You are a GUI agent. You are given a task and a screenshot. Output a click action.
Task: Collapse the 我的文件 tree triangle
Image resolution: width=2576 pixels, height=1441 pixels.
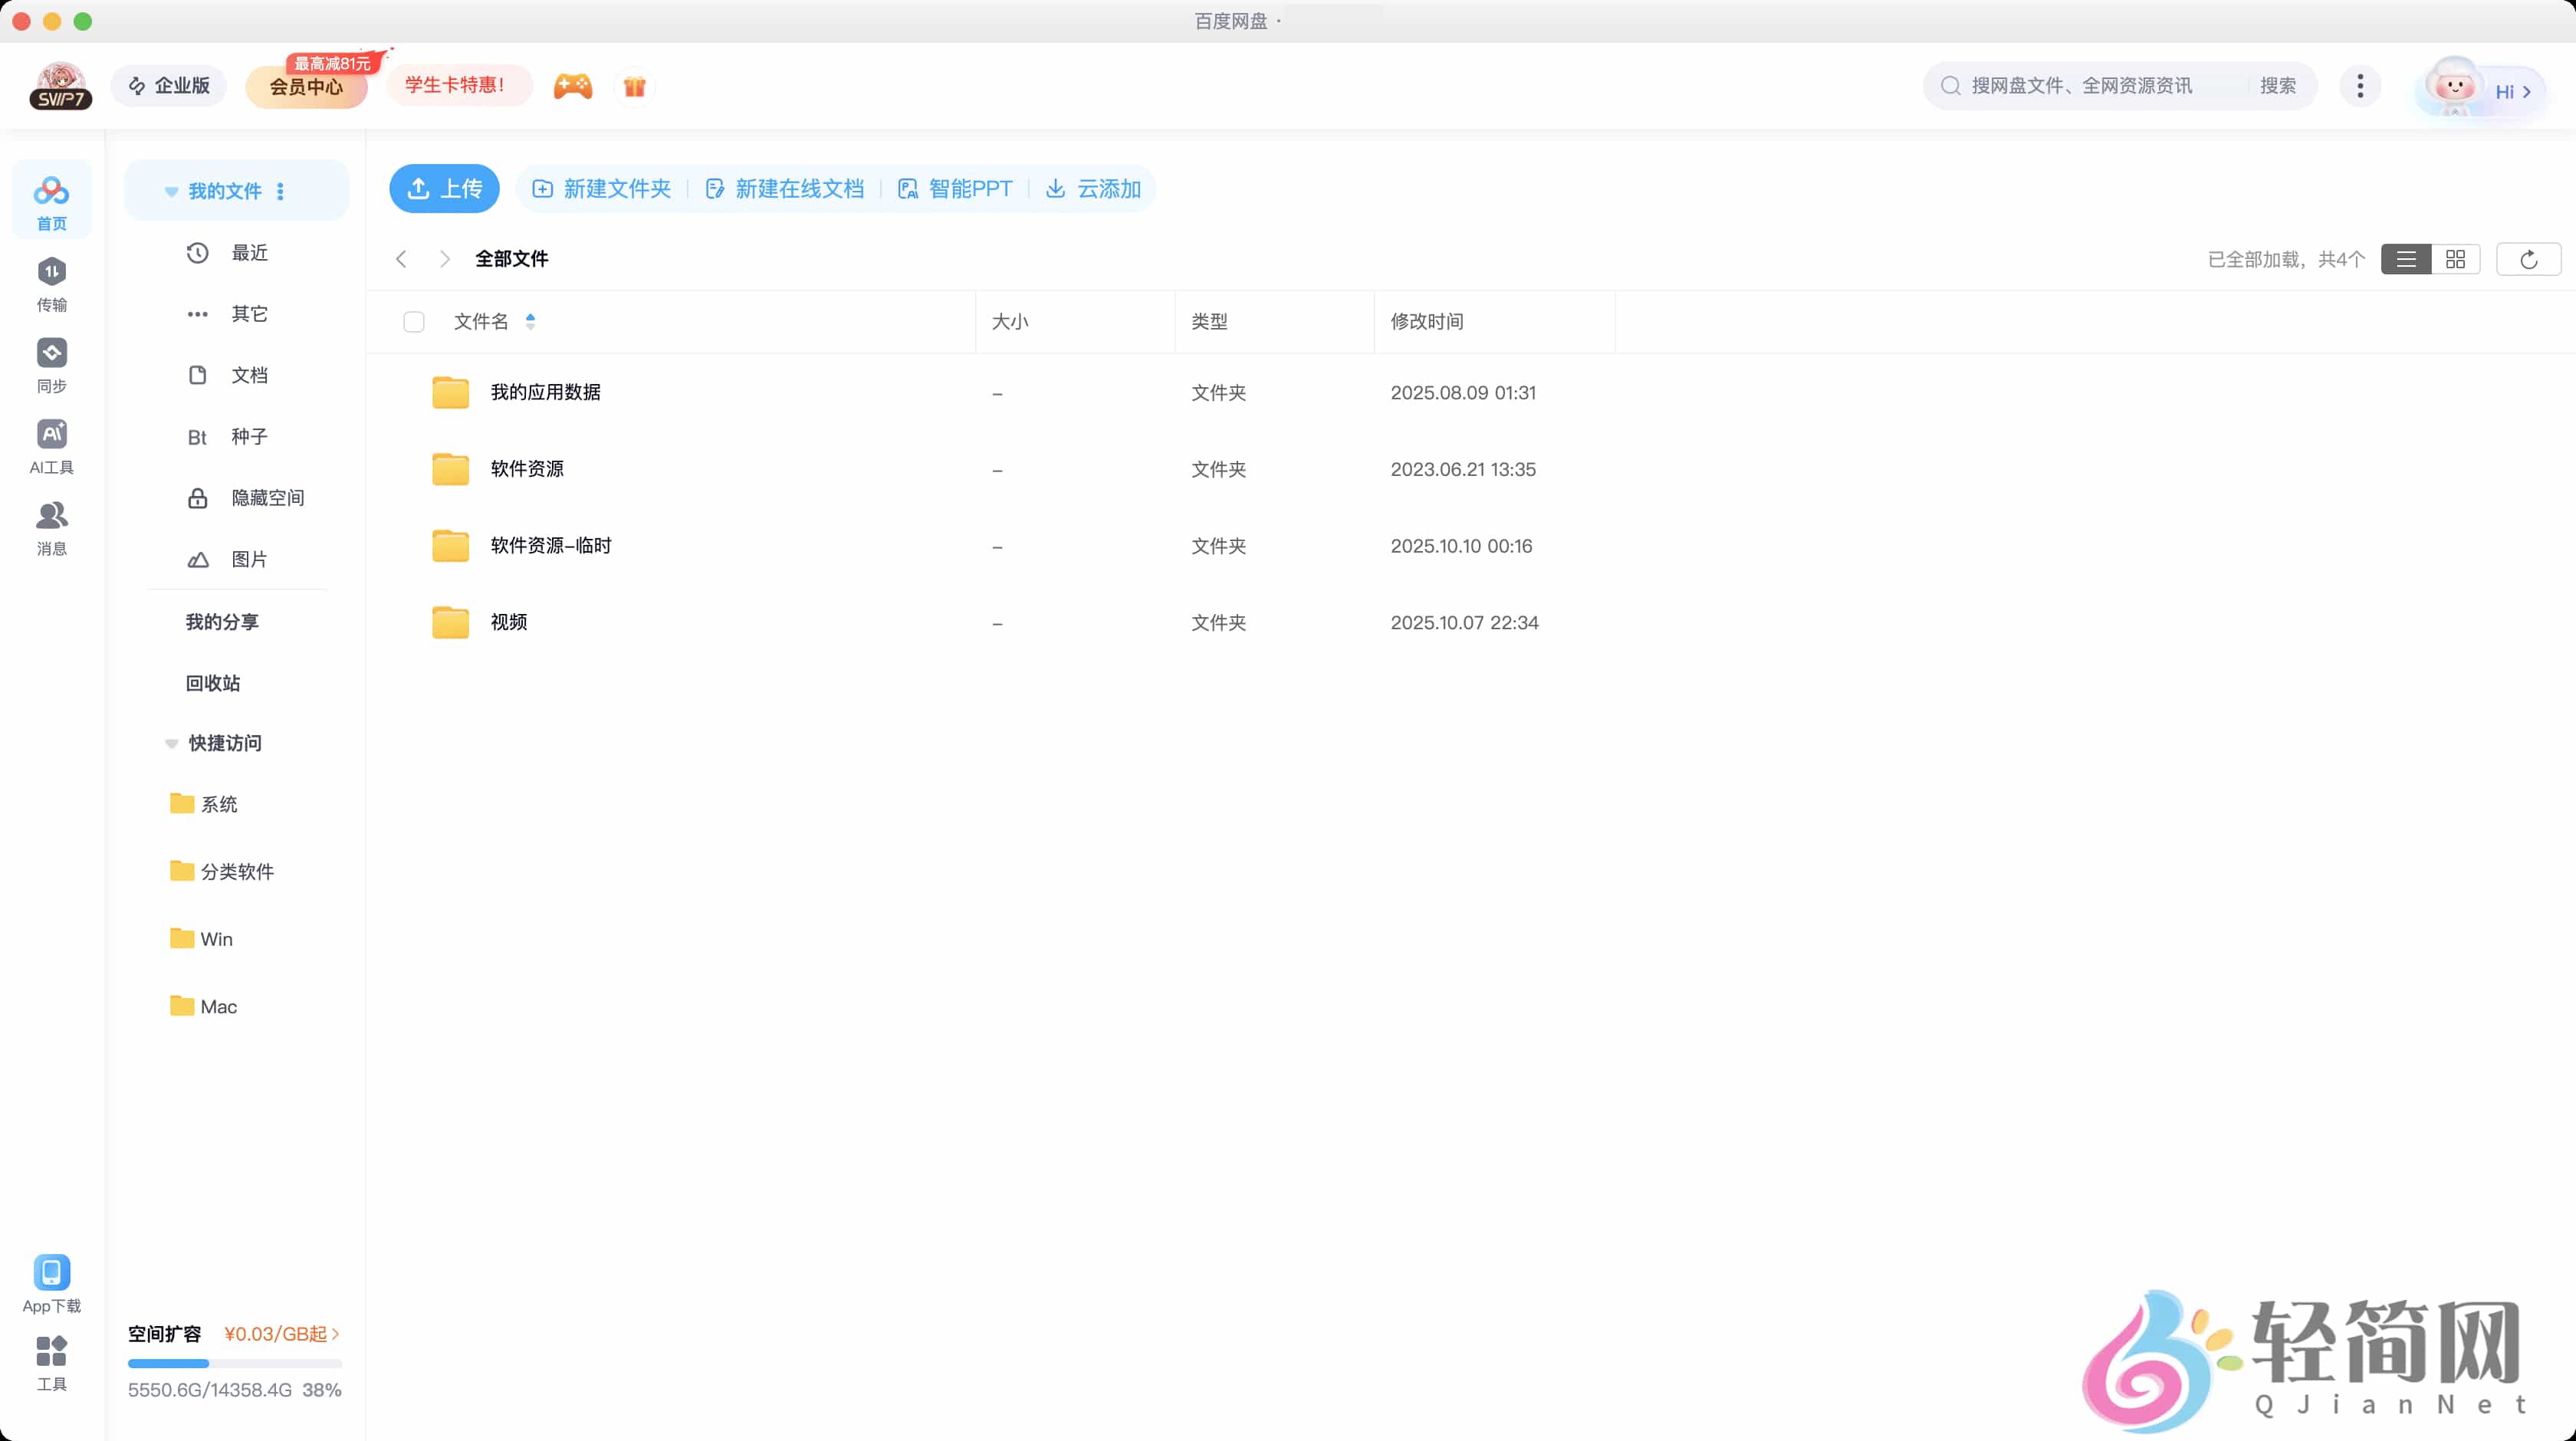point(171,191)
